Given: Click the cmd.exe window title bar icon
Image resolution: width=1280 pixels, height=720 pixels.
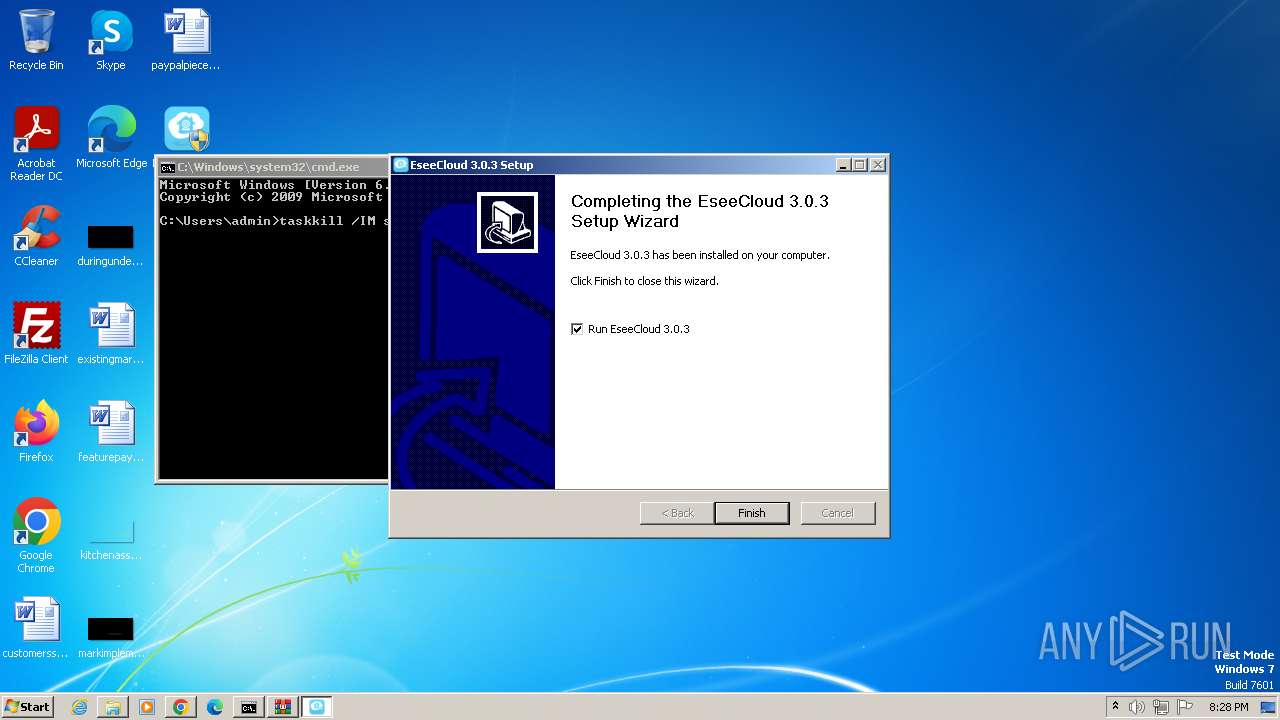Looking at the screenshot, I should (x=168, y=167).
